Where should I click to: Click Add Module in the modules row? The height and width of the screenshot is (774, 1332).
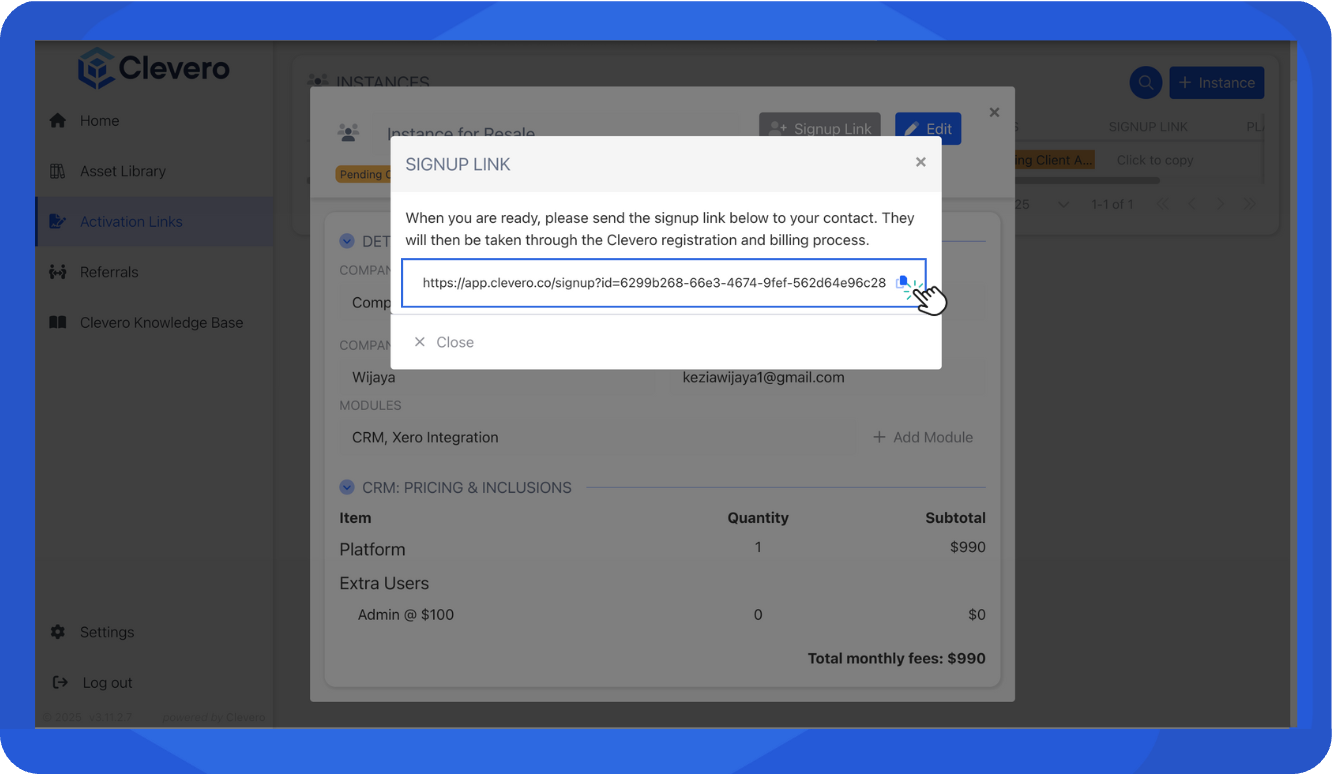pyautogui.click(x=923, y=437)
